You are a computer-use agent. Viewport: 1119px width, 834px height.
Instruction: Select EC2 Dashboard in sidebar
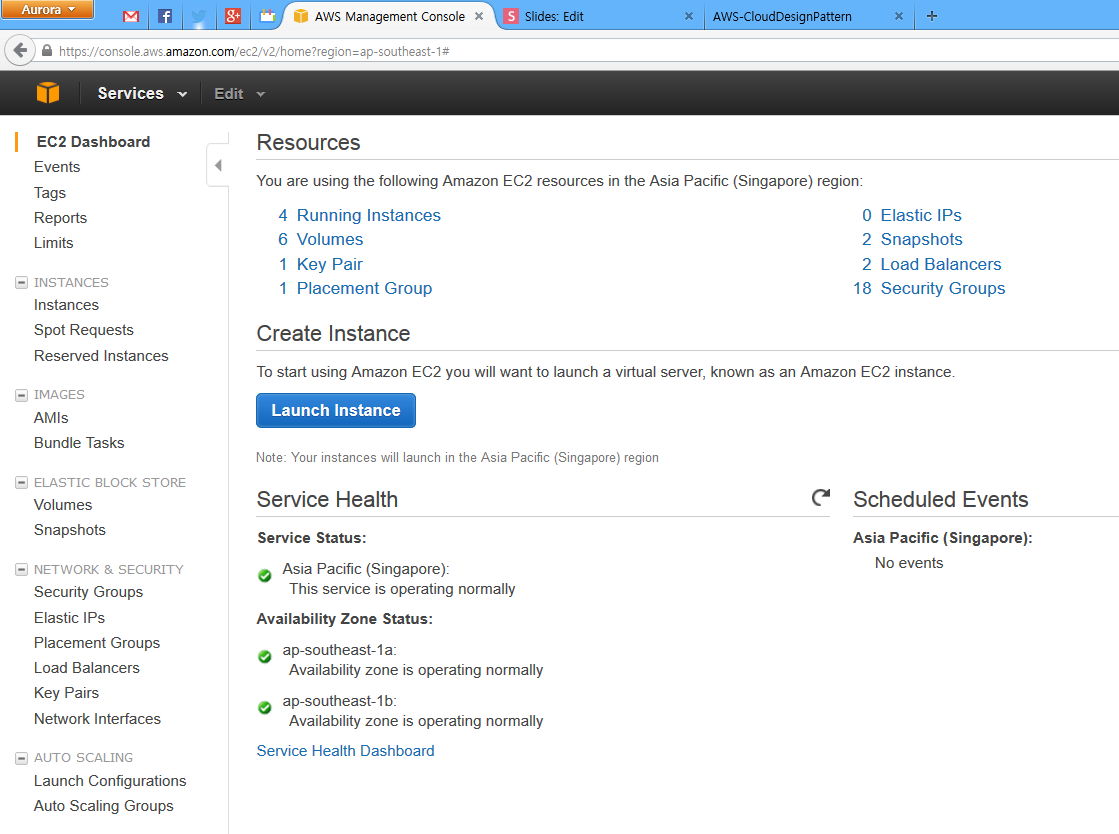pyautogui.click(x=93, y=141)
